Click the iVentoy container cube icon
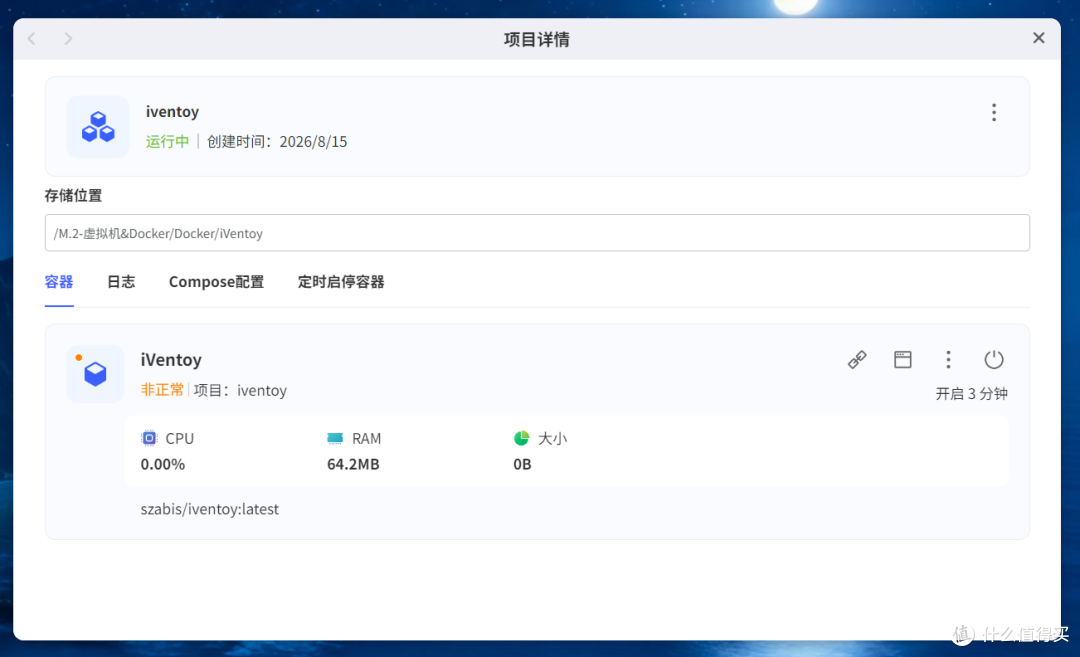Screen dimensions: 1080x657 click(95, 374)
